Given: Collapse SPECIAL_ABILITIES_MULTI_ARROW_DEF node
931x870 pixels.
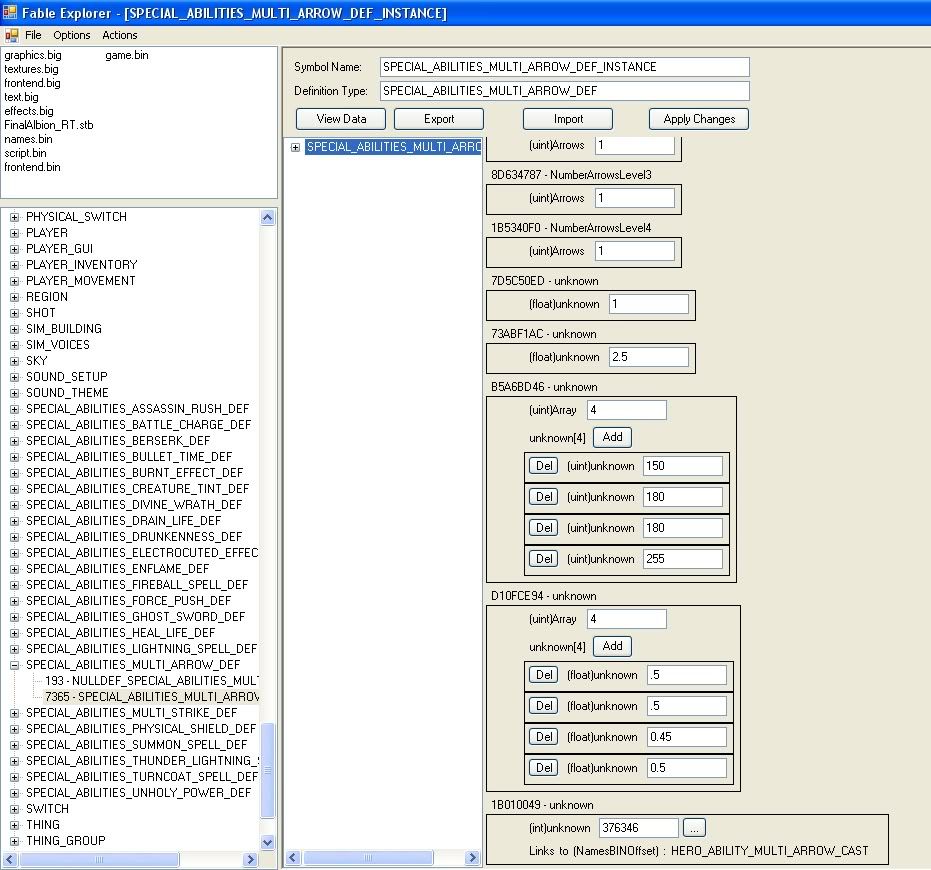Looking at the screenshot, I should click(14, 665).
